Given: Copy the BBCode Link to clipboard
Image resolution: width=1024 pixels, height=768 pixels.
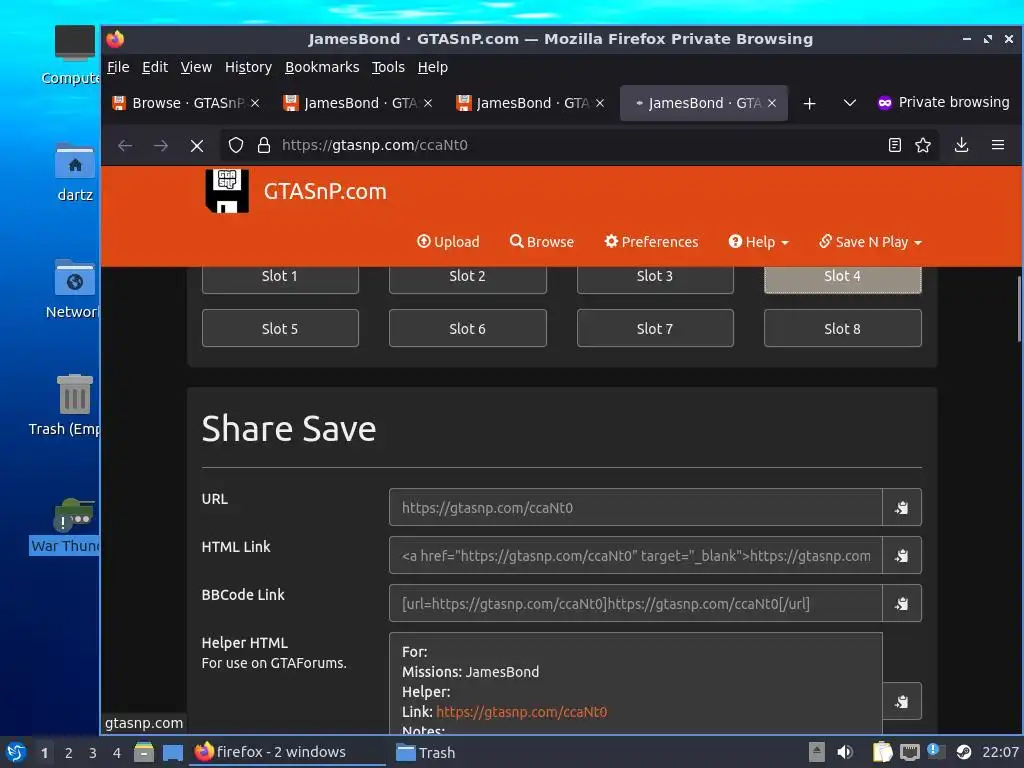Looking at the screenshot, I should (901, 603).
